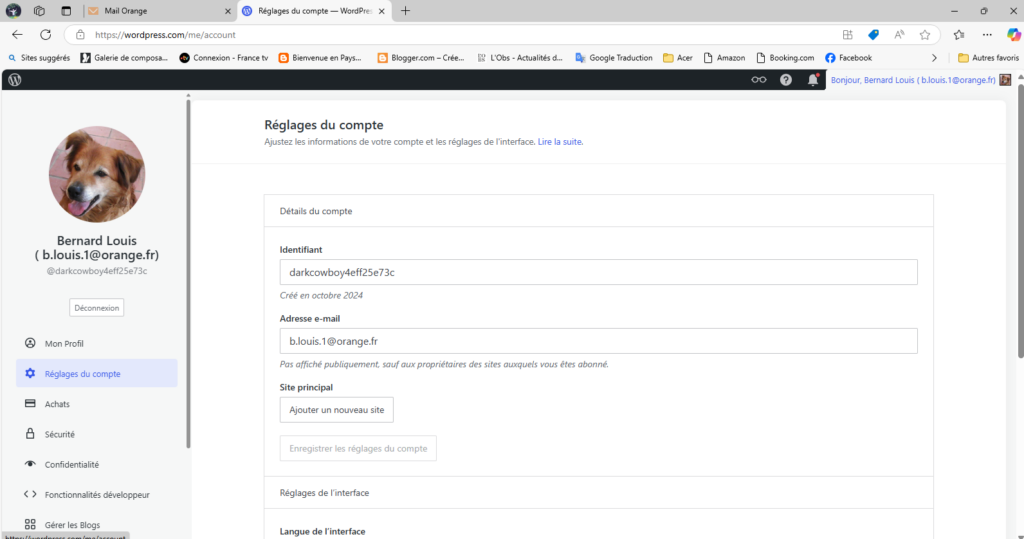Follow the Lire la suite link
Image resolution: width=1024 pixels, height=539 pixels.
[560, 142]
